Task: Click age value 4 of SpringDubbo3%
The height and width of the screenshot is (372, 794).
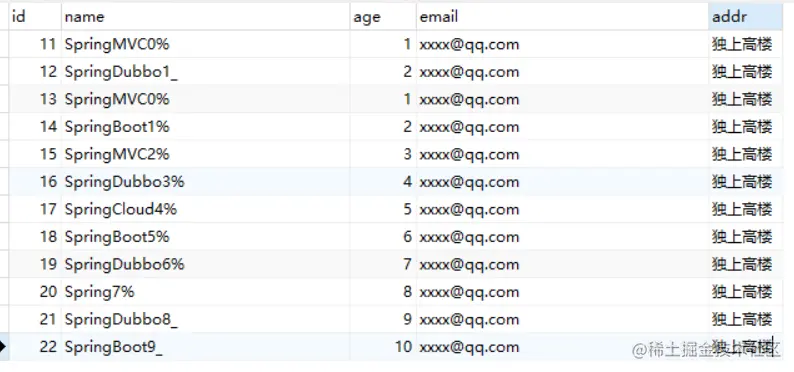Action: click(x=383, y=182)
